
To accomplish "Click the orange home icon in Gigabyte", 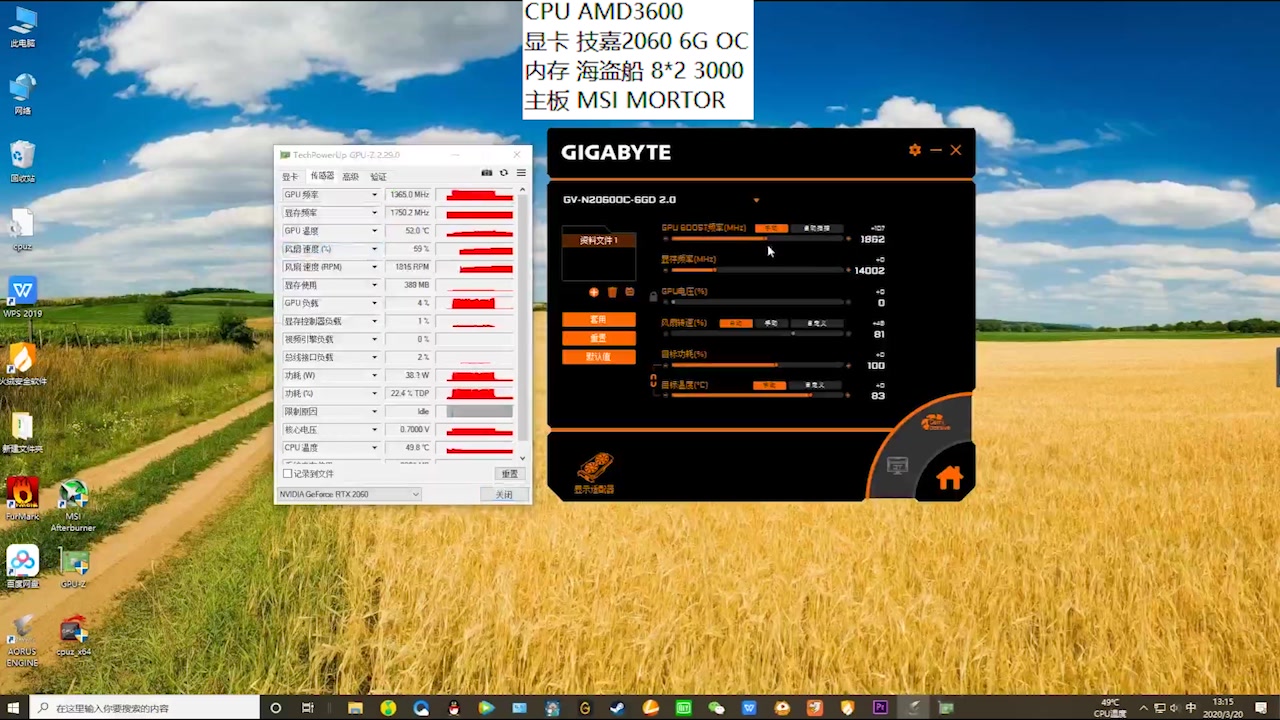I will click(x=949, y=478).
